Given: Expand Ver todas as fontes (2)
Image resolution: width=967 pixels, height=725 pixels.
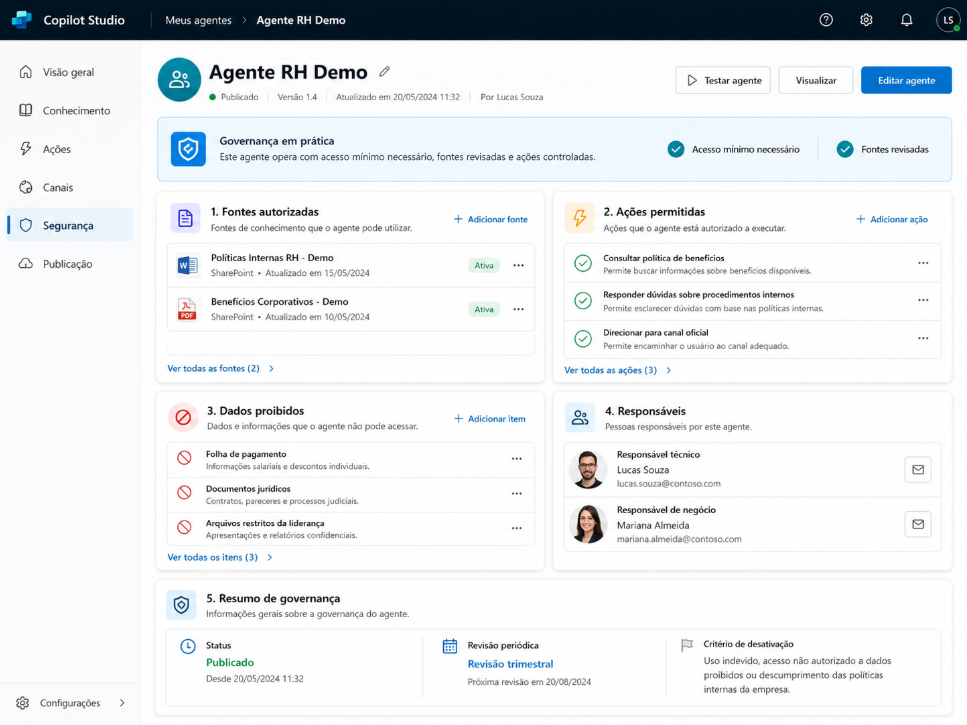Looking at the screenshot, I should click(220, 368).
